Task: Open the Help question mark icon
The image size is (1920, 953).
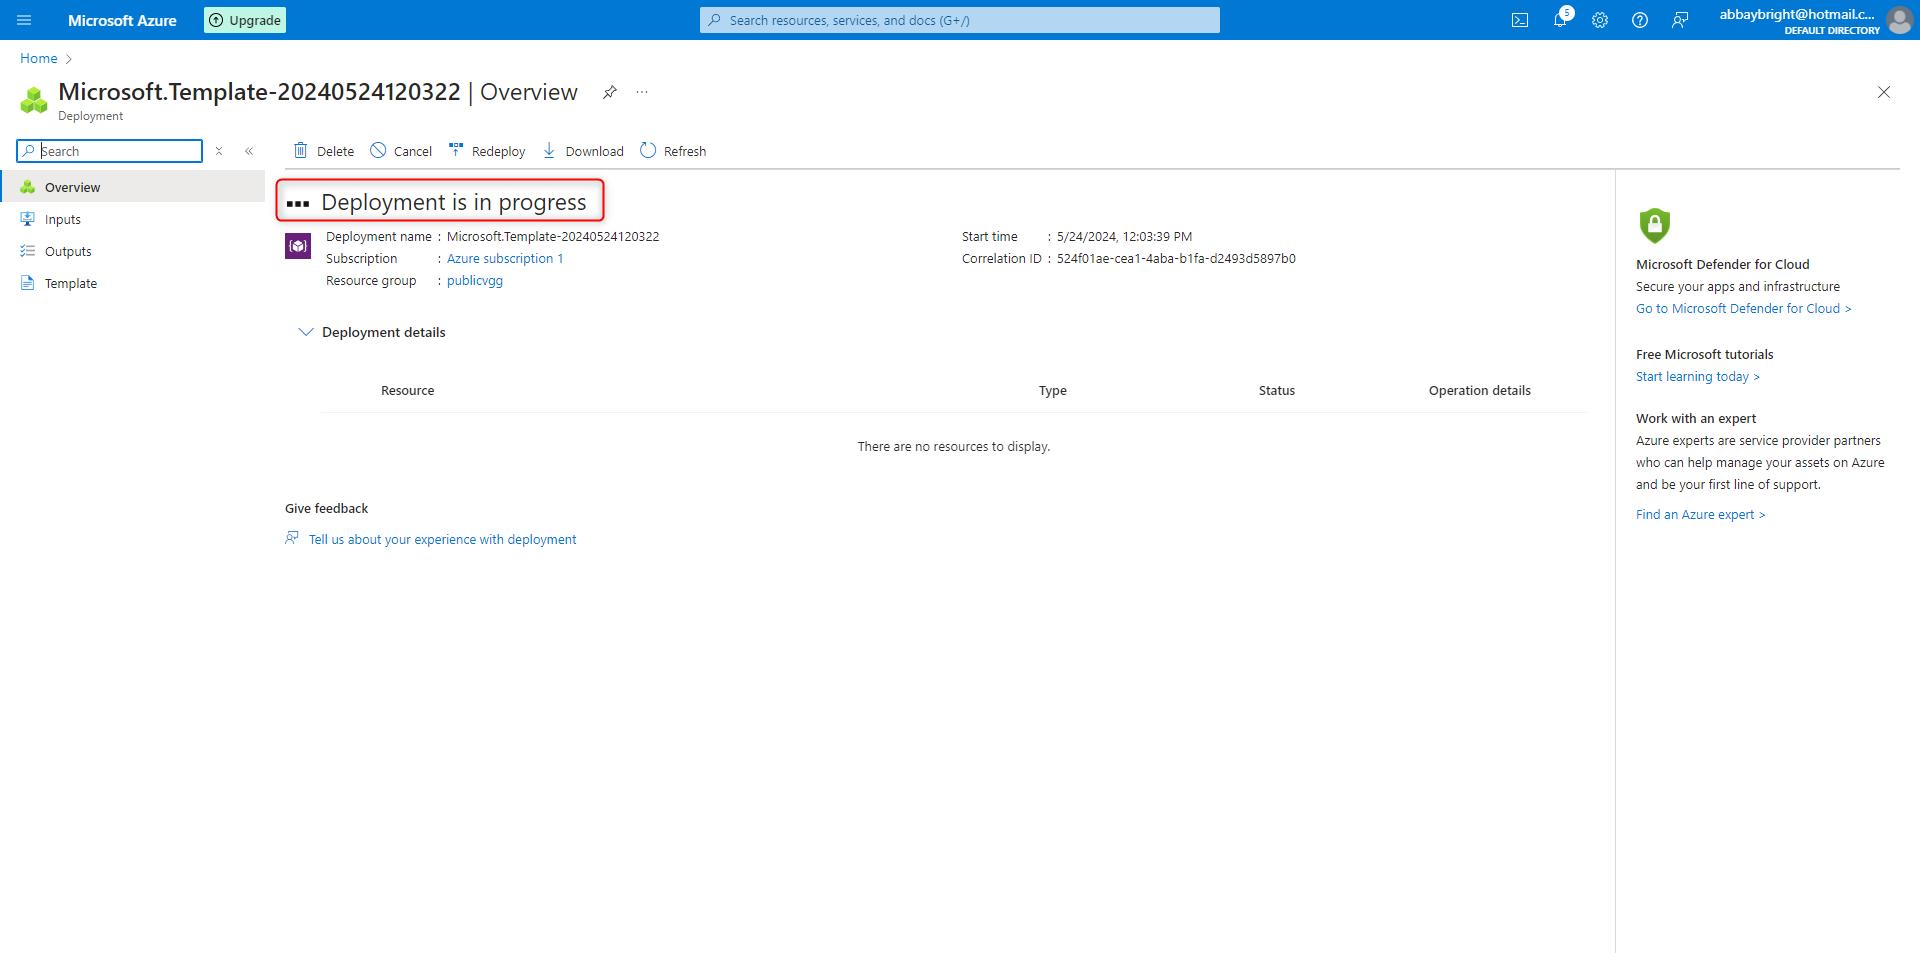Action: pyautogui.click(x=1640, y=20)
